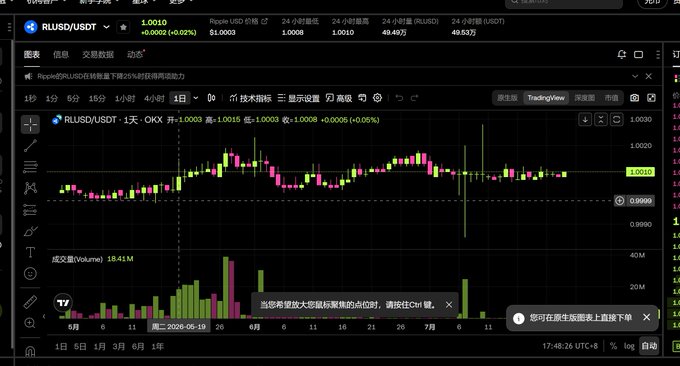This screenshot has width=680, height=366.
Task: Click the TradingView logo on chart
Action: tap(63, 303)
